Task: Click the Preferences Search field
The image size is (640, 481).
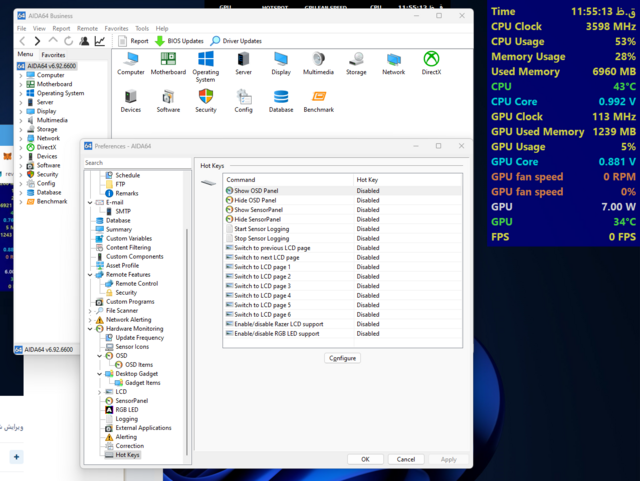Action: tap(137, 163)
